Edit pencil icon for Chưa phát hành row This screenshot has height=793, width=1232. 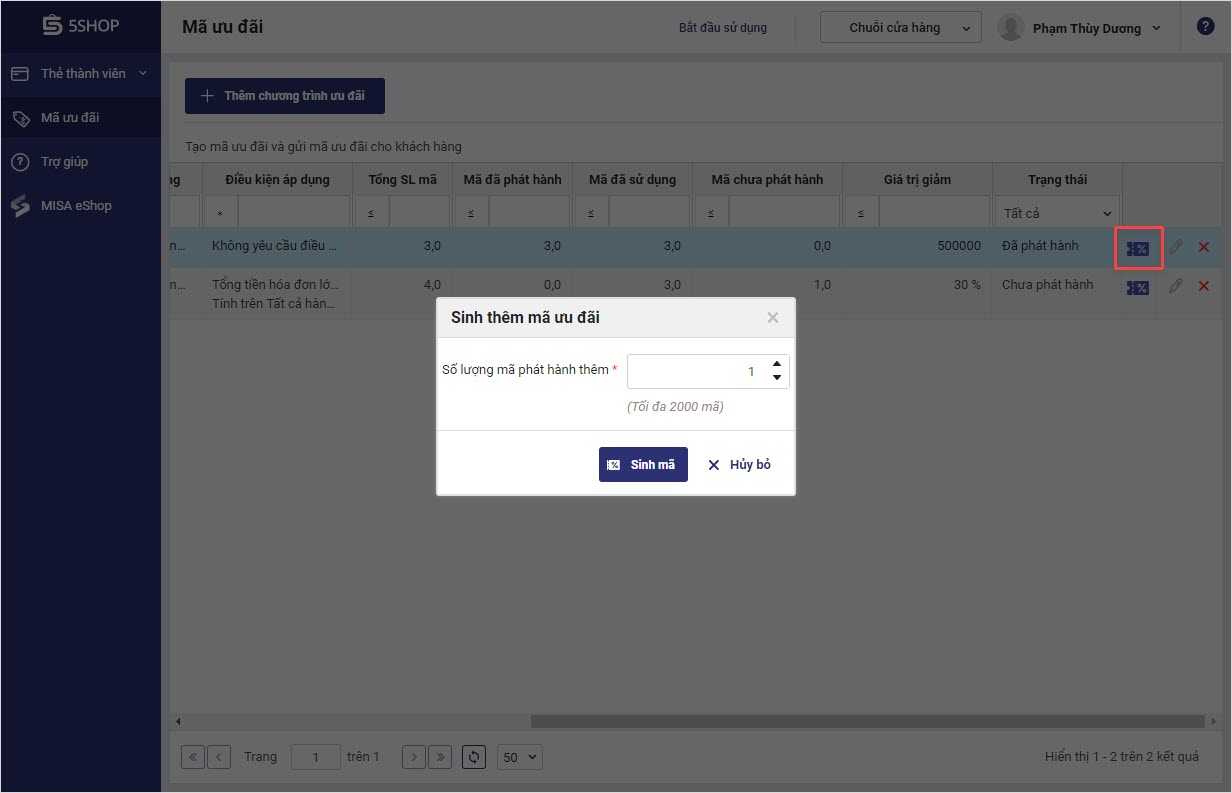pyautogui.click(x=1176, y=286)
